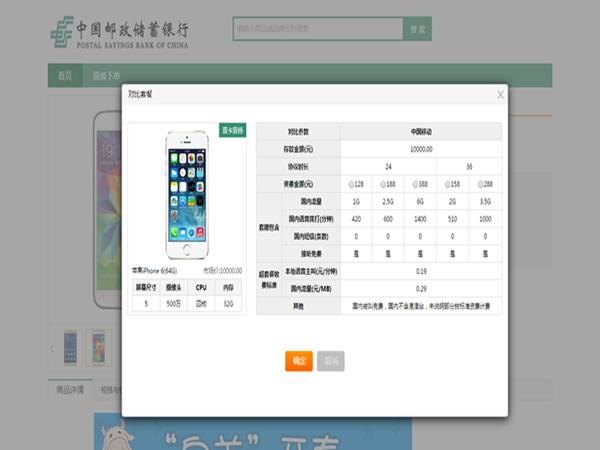
Task: Close the plan comparison dialog with X
Action: [500, 95]
